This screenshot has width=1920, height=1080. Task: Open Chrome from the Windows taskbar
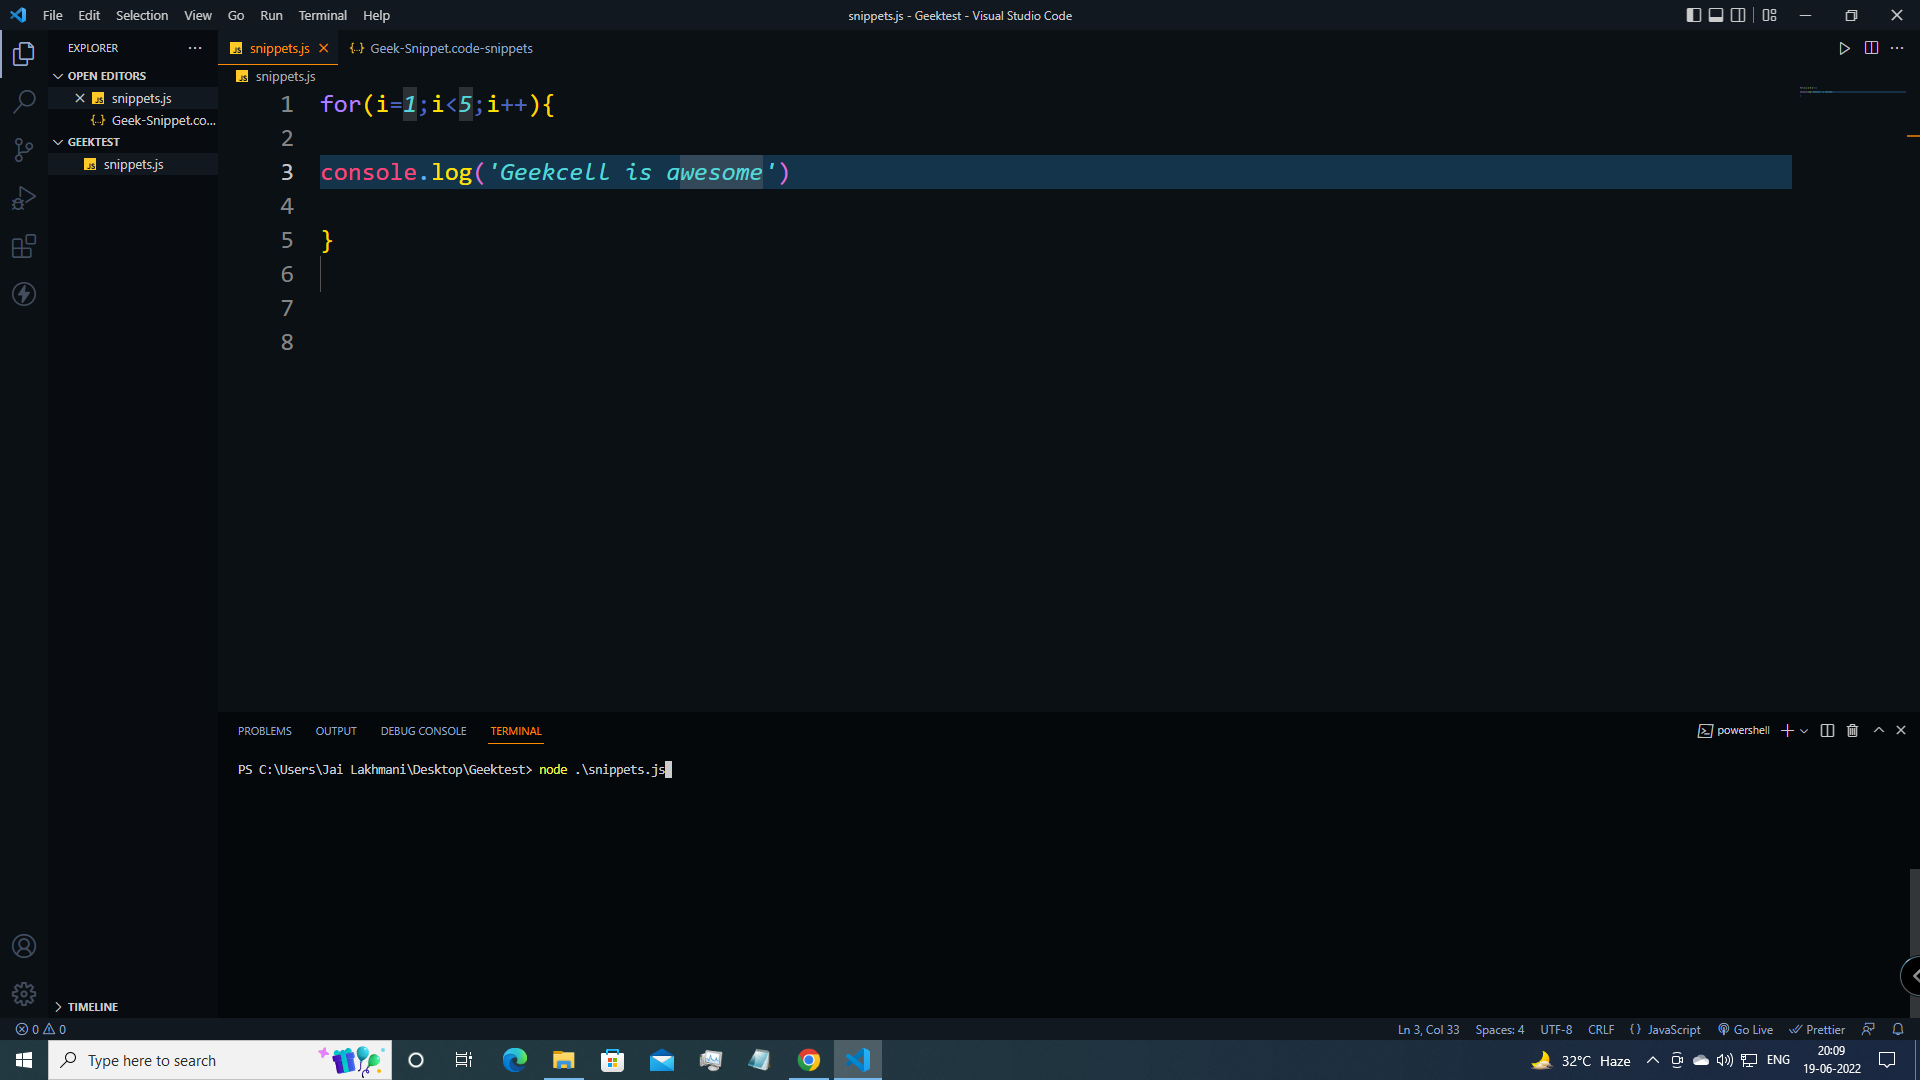pos(809,1060)
